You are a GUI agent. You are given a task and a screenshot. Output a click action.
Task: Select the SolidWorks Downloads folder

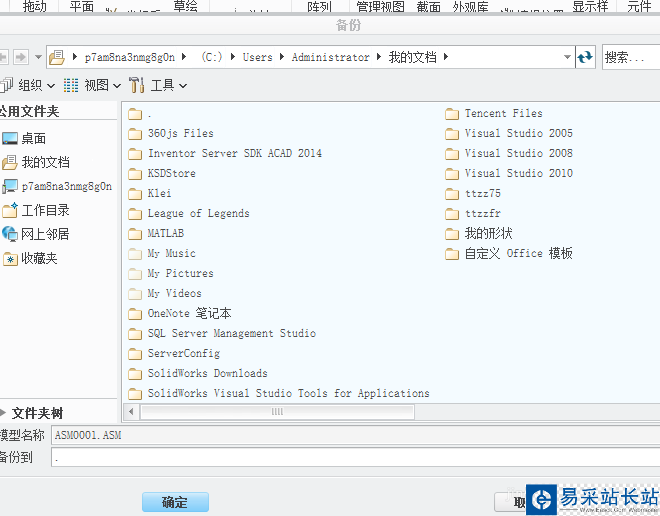tap(198, 373)
